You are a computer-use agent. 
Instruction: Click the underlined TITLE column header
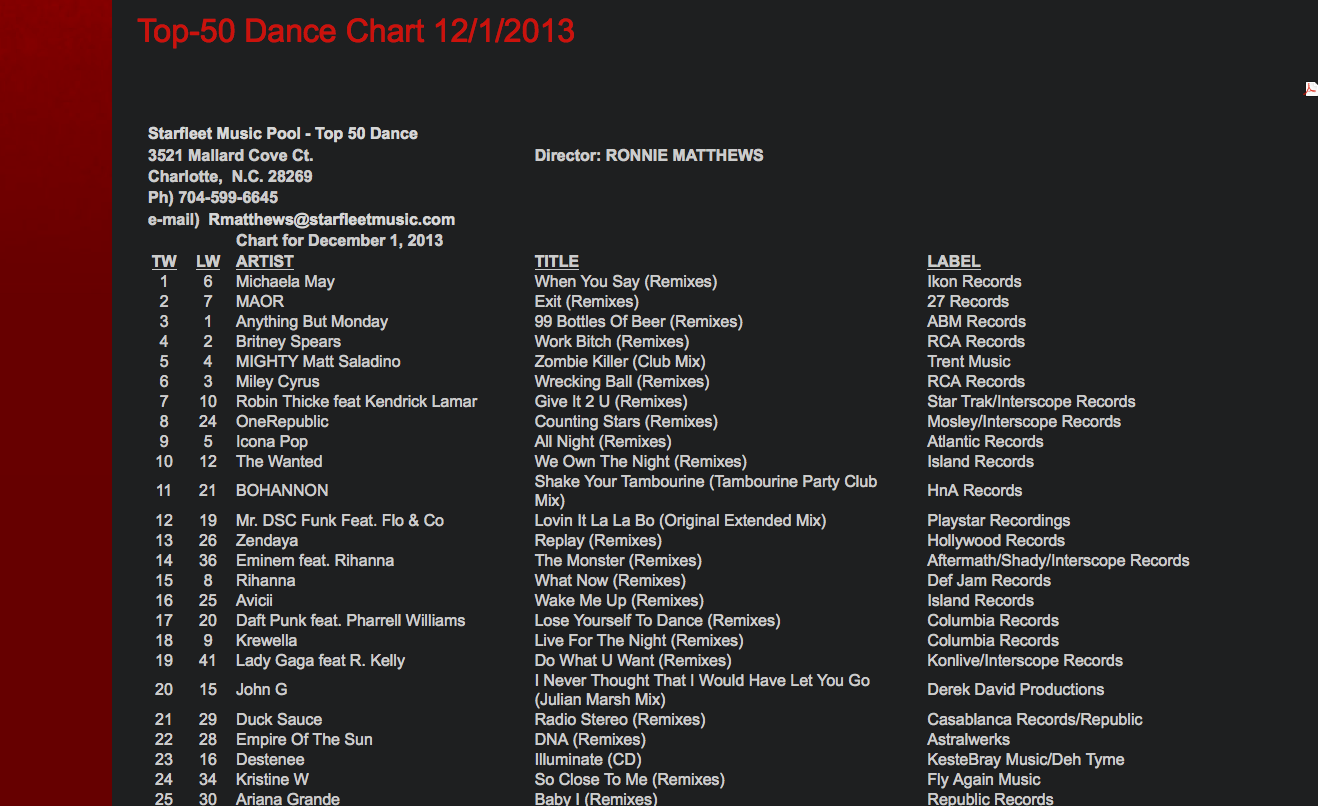click(556, 262)
